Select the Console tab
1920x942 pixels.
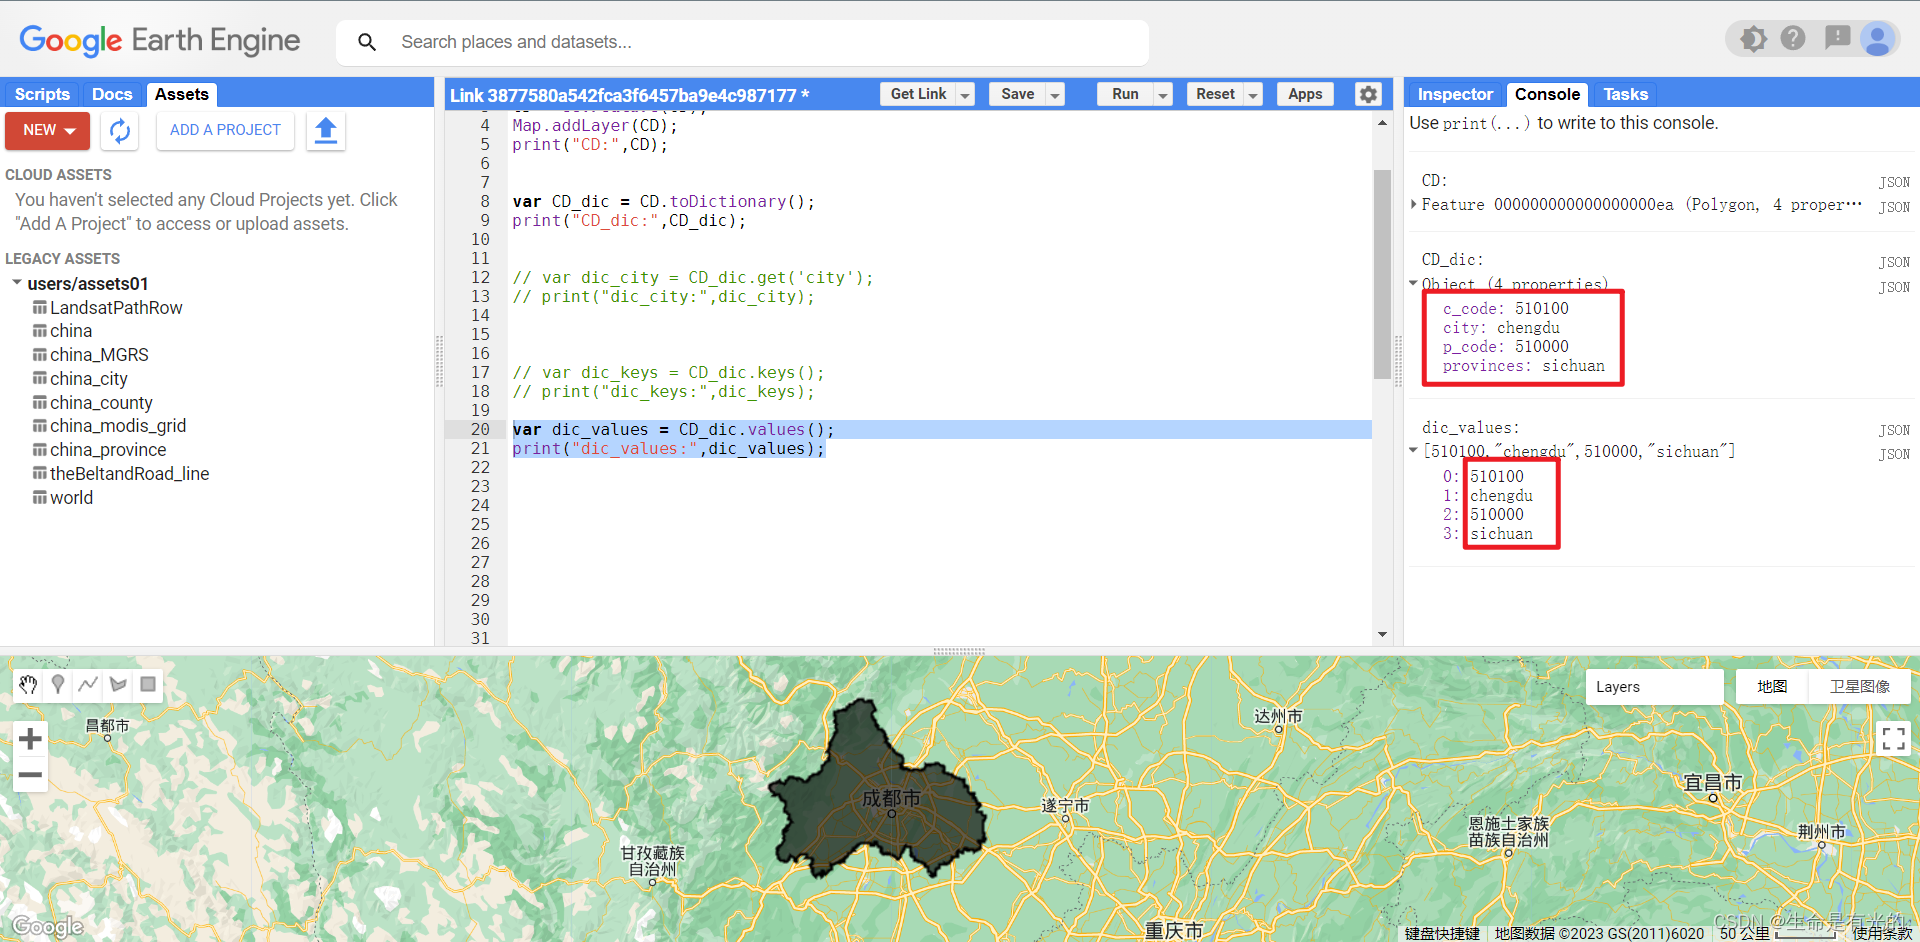coord(1547,94)
